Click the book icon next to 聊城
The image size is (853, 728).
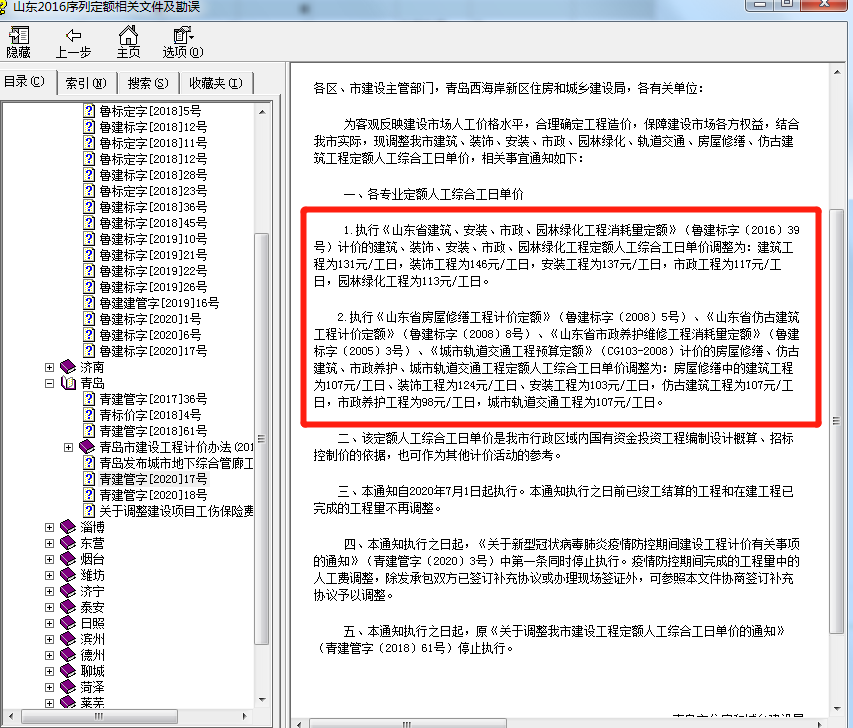click(x=68, y=671)
